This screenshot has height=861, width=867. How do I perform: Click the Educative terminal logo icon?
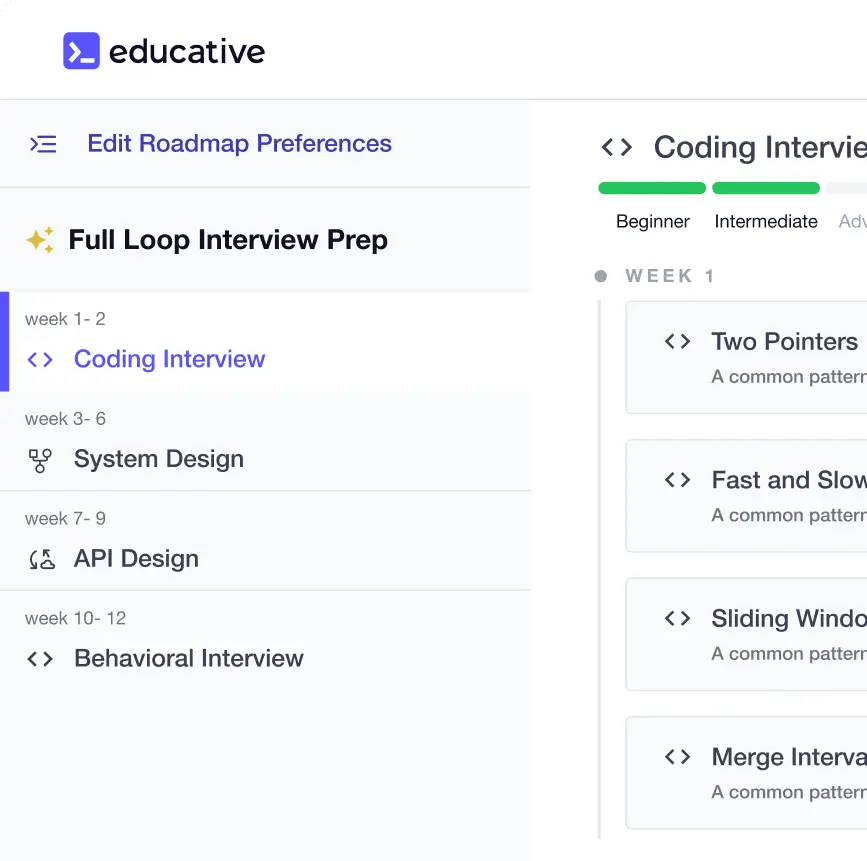pyautogui.click(x=81, y=51)
